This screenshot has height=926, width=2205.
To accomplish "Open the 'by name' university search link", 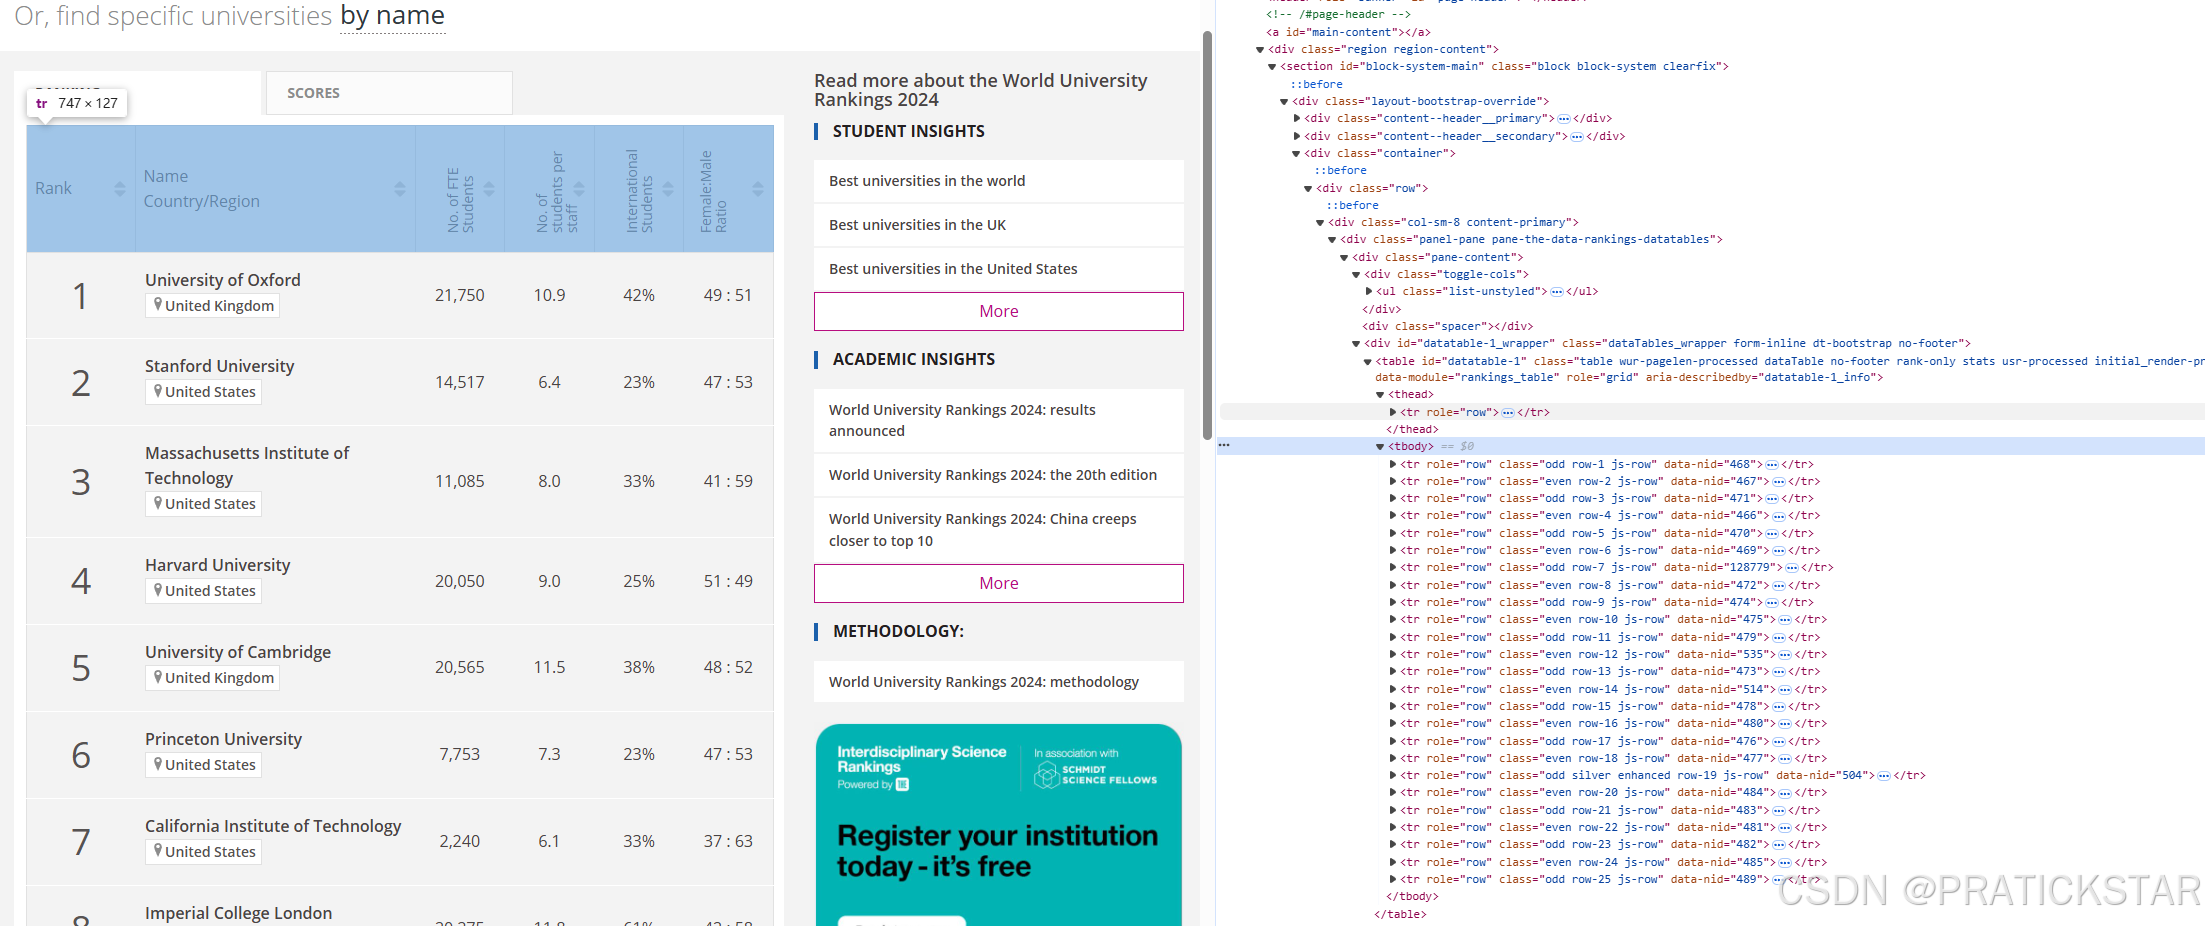I will click(x=392, y=16).
